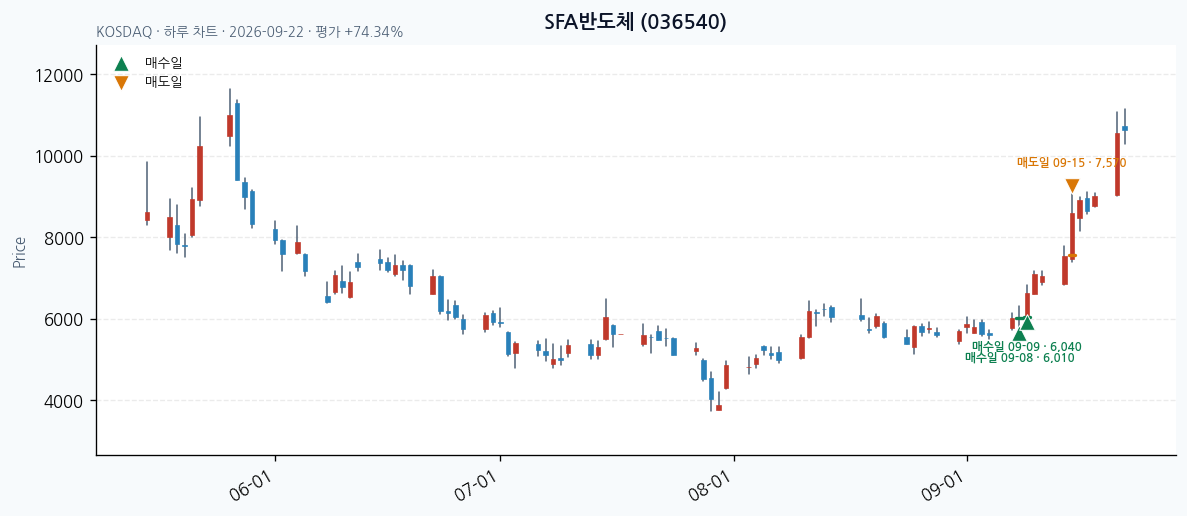The width and height of the screenshot is (1187, 516).
Task: Click the 10000 y-axis tick label
Action: point(60,157)
